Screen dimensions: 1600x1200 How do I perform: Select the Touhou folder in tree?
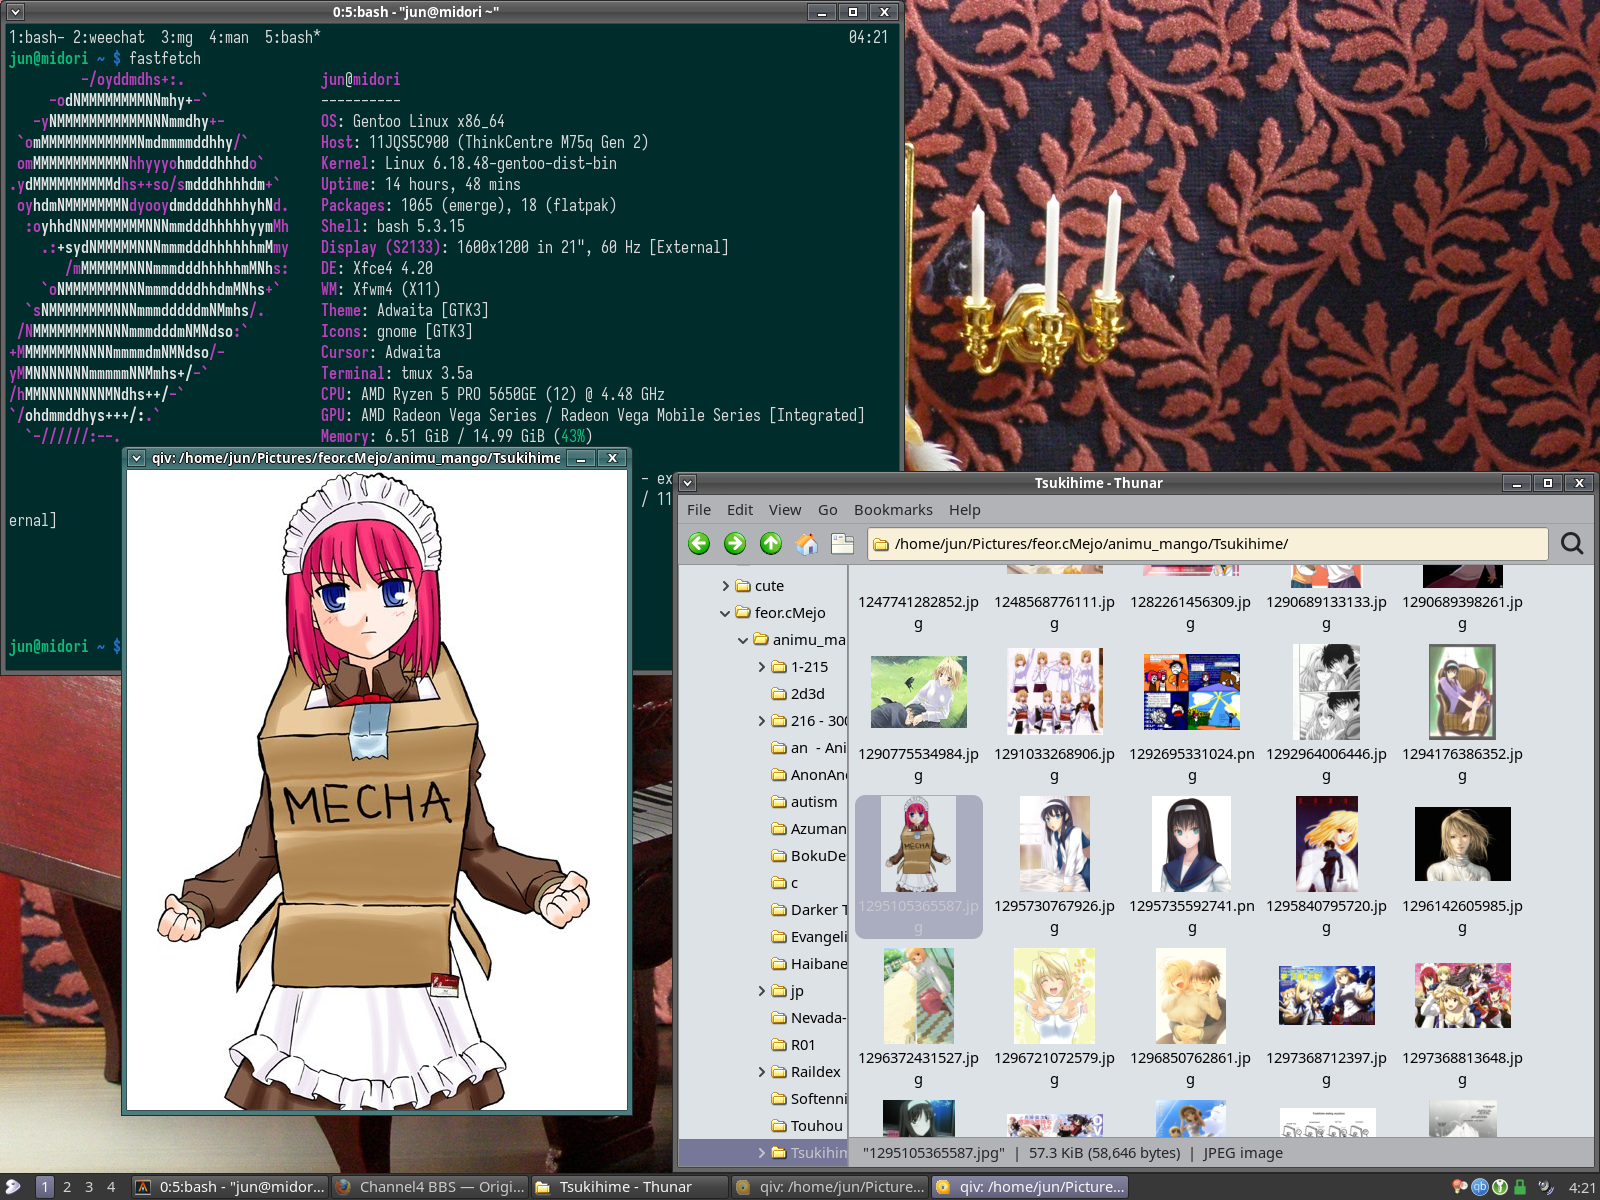tap(816, 1126)
